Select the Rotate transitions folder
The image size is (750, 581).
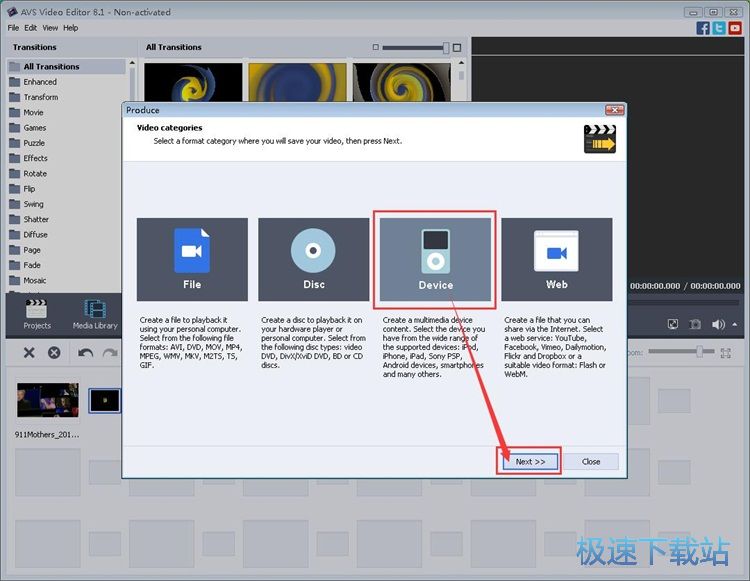pos(35,174)
